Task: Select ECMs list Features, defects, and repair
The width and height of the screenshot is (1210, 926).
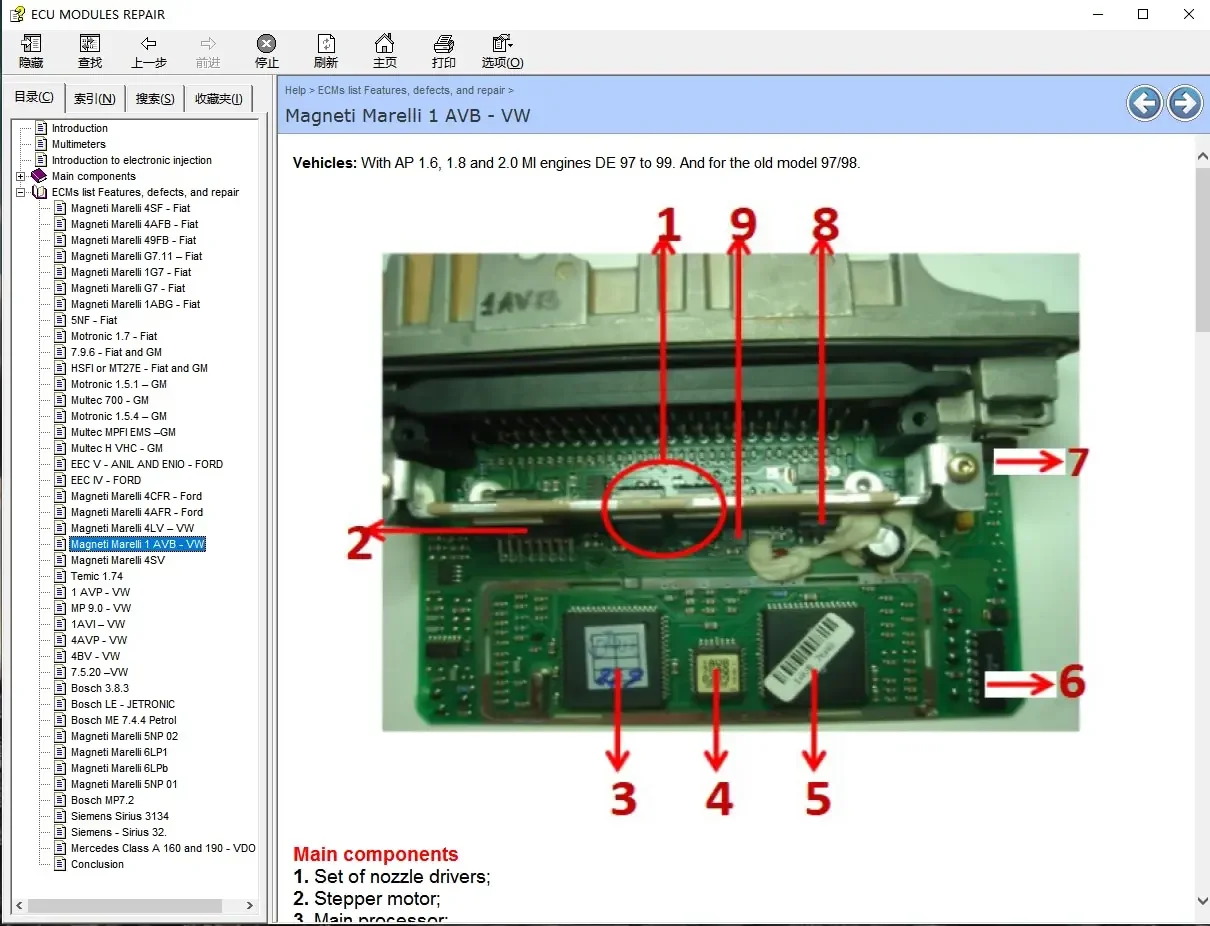Action: (145, 192)
